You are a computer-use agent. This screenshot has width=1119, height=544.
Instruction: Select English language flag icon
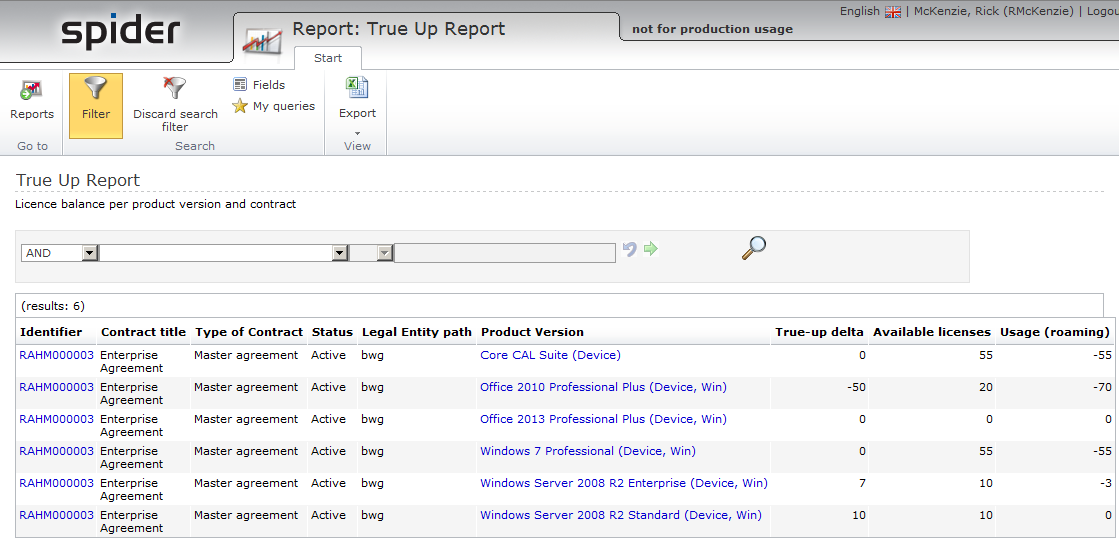click(893, 12)
